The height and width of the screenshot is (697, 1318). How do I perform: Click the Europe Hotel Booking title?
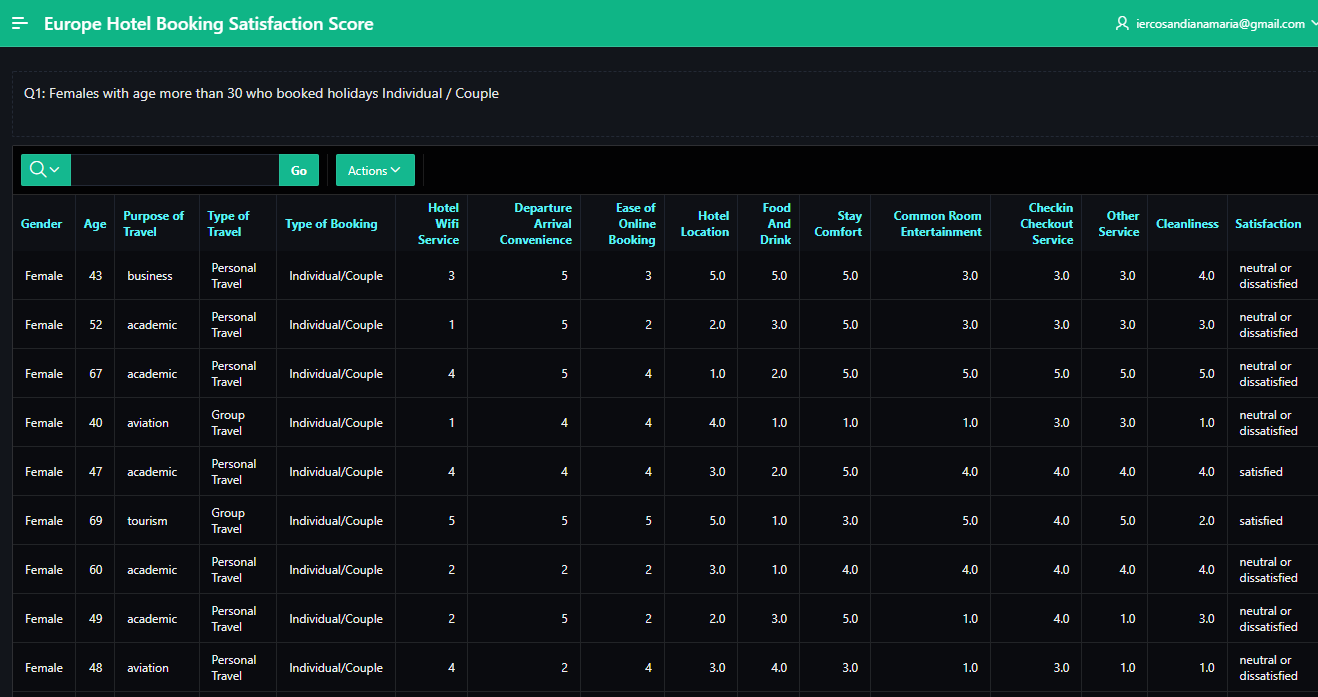pyautogui.click(x=209, y=24)
